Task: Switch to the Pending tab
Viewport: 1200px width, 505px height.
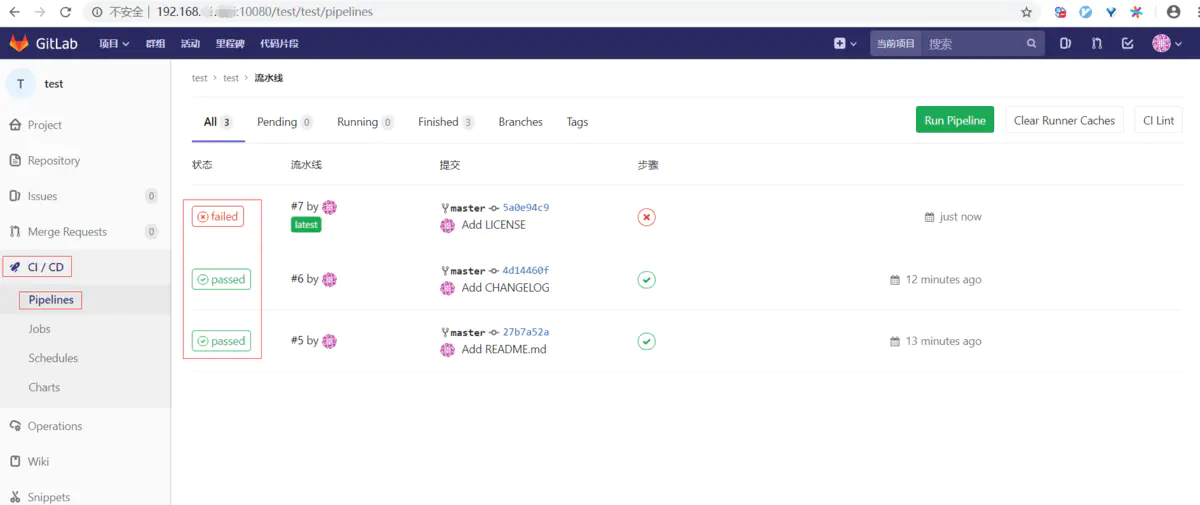Action: (x=284, y=122)
